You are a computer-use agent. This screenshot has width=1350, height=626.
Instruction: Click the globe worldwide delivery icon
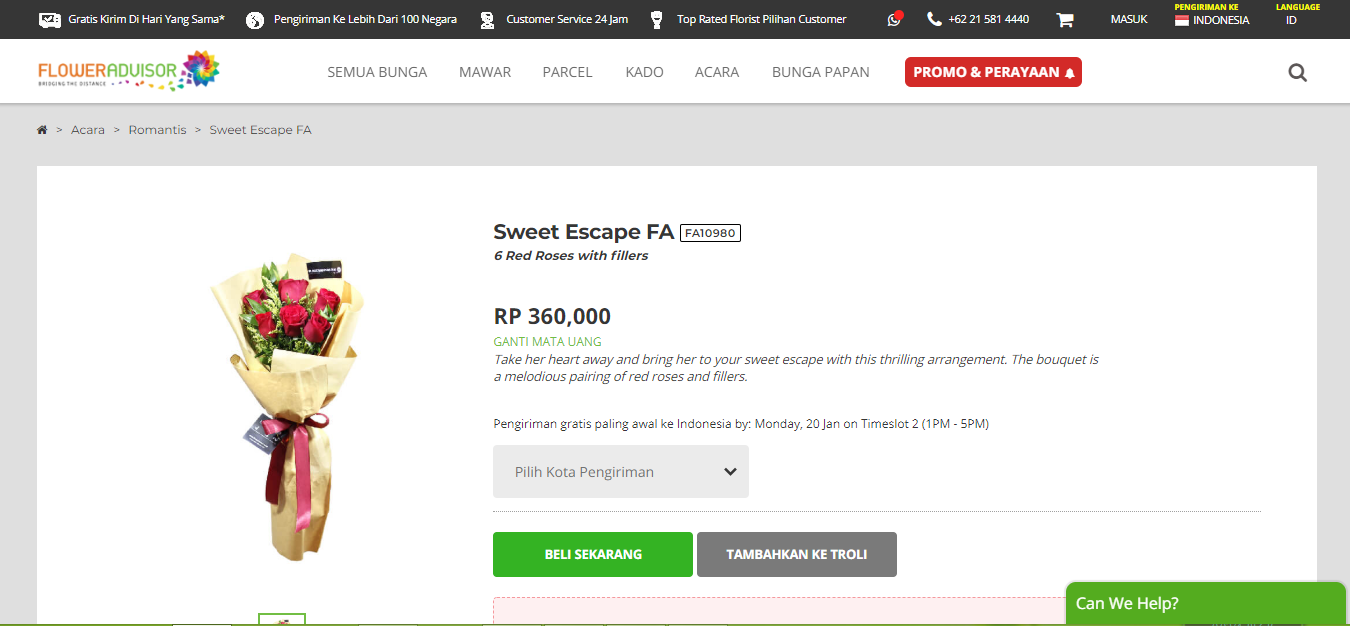(255, 19)
